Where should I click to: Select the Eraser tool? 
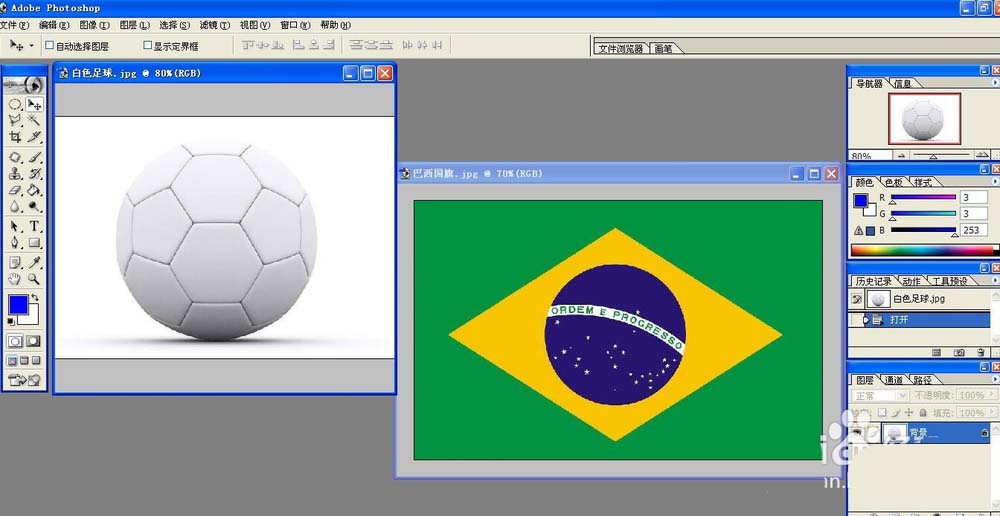click(15, 189)
